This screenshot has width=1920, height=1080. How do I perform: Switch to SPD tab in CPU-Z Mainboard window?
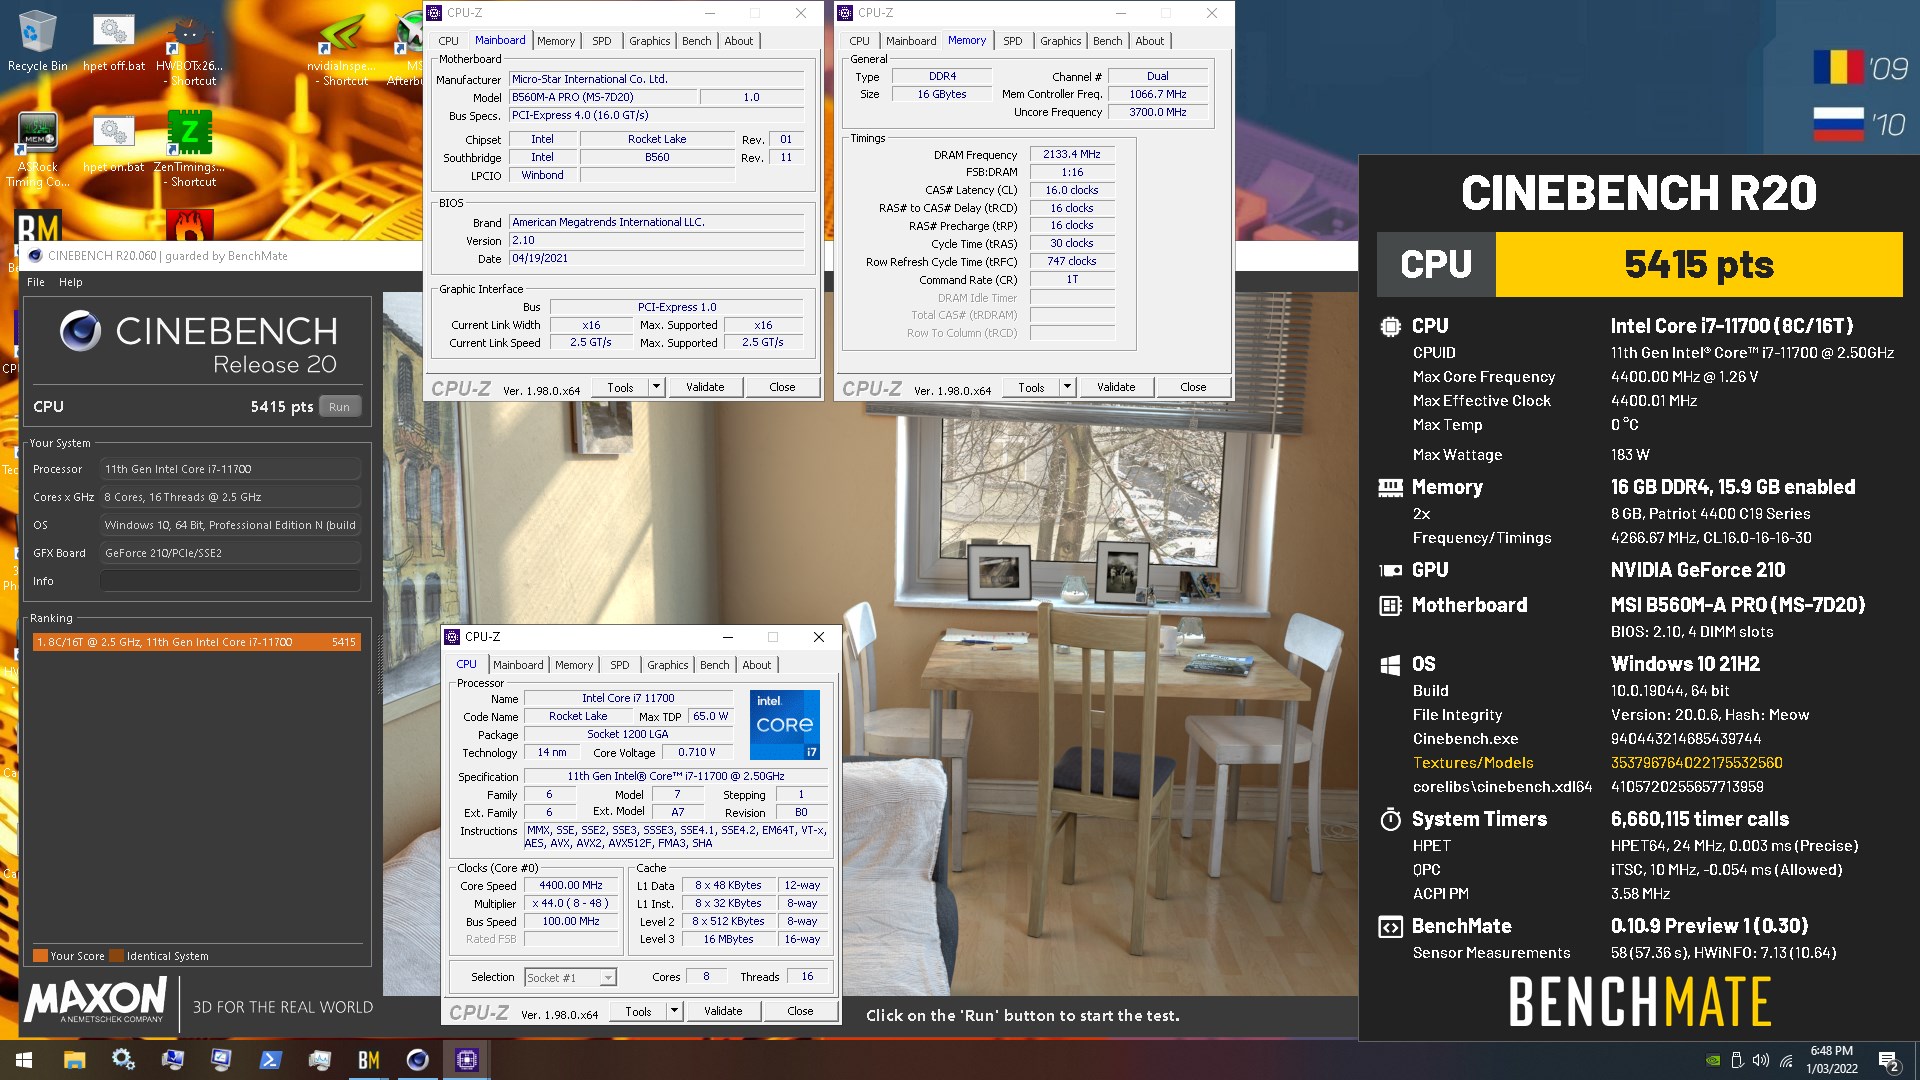[602, 41]
